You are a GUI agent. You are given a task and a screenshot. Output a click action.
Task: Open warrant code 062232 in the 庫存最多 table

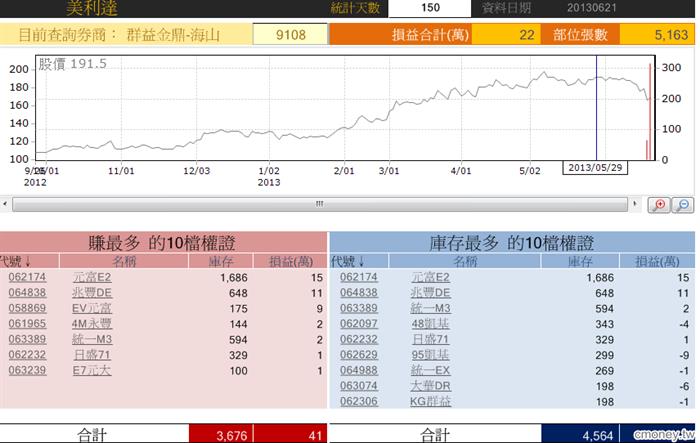359,339
